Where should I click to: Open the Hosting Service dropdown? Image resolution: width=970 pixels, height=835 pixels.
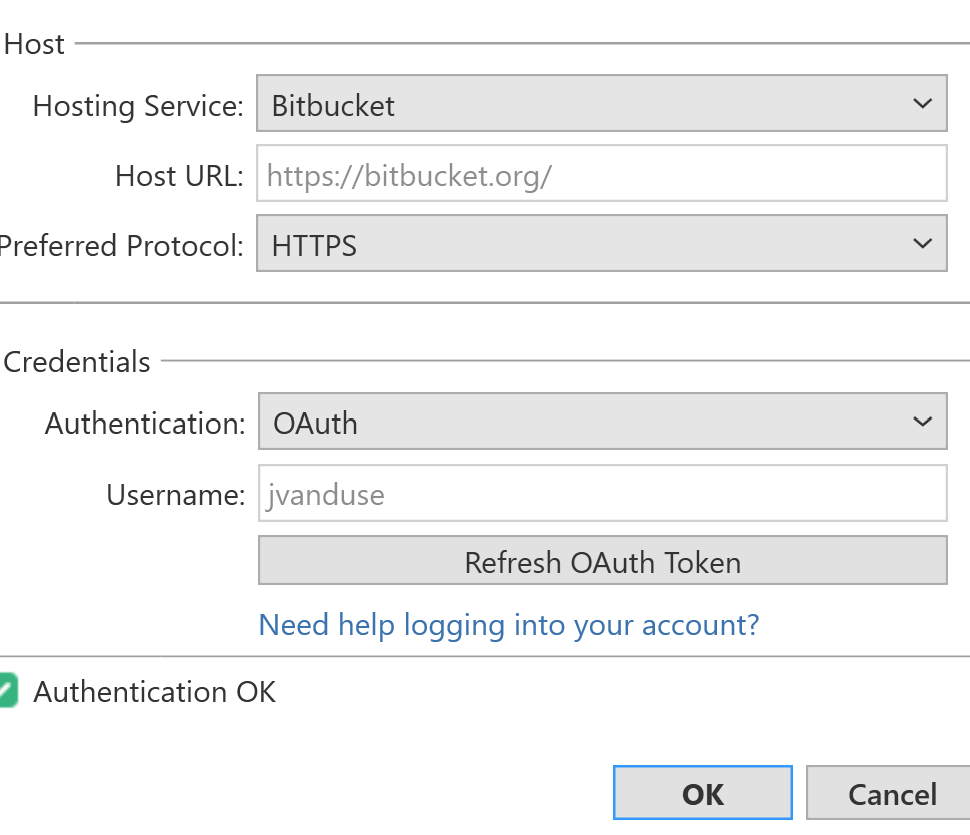pyautogui.click(x=602, y=103)
